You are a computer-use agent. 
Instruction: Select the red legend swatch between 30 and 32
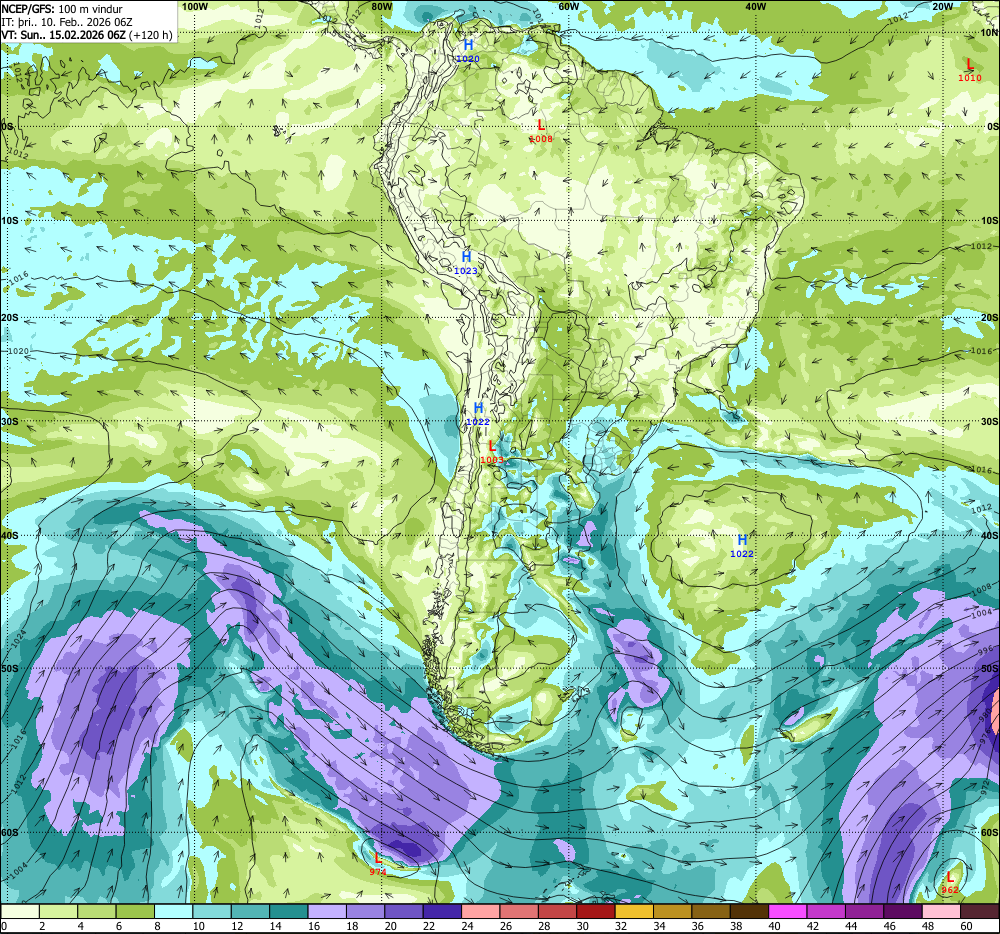(x=596, y=911)
